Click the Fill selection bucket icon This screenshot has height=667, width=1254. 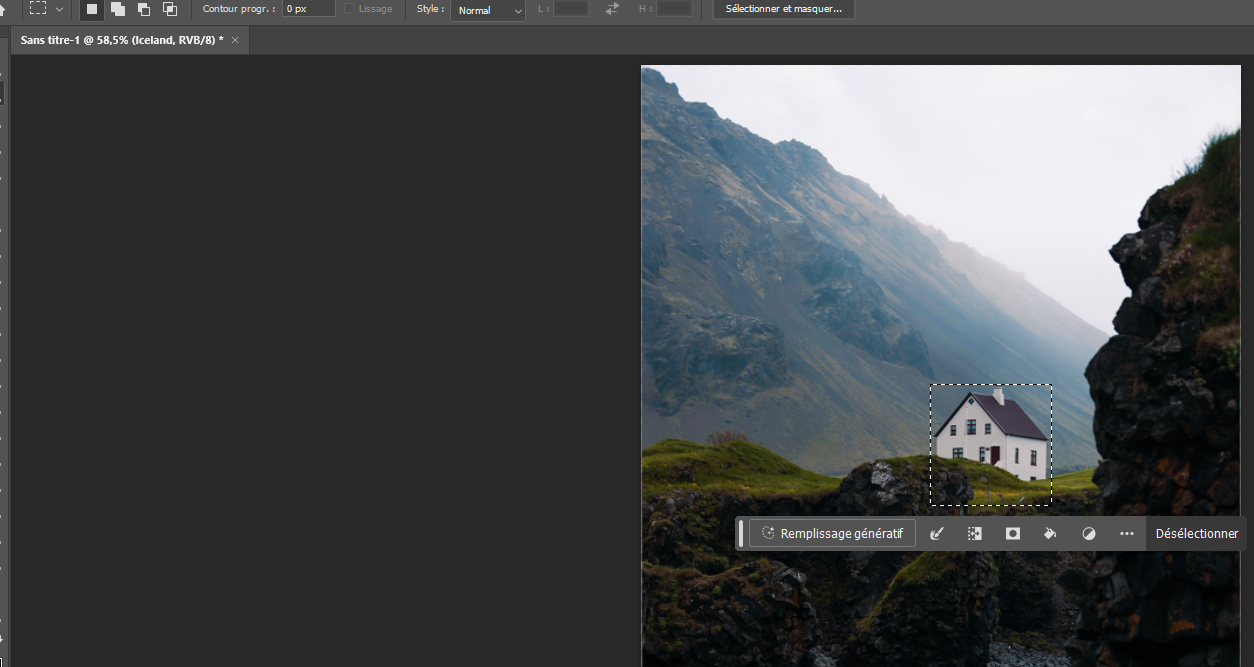pyautogui.click(x=1050, y=533)
